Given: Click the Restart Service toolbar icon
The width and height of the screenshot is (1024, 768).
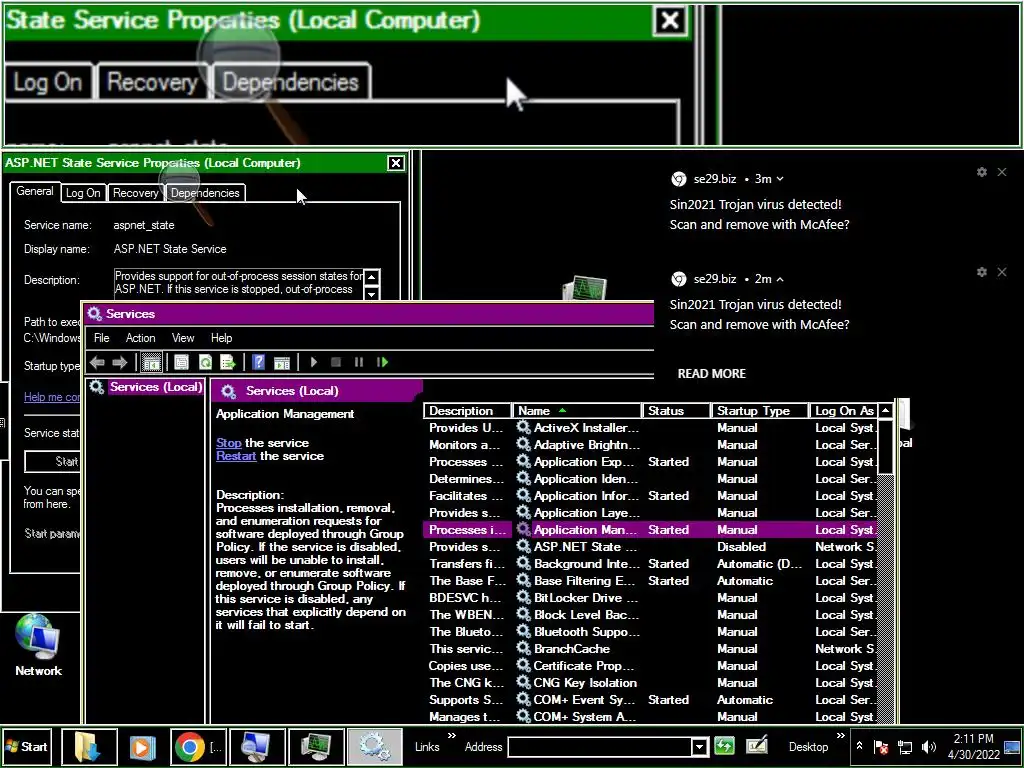Looking at the screenshot, I should tap(382, 362).
